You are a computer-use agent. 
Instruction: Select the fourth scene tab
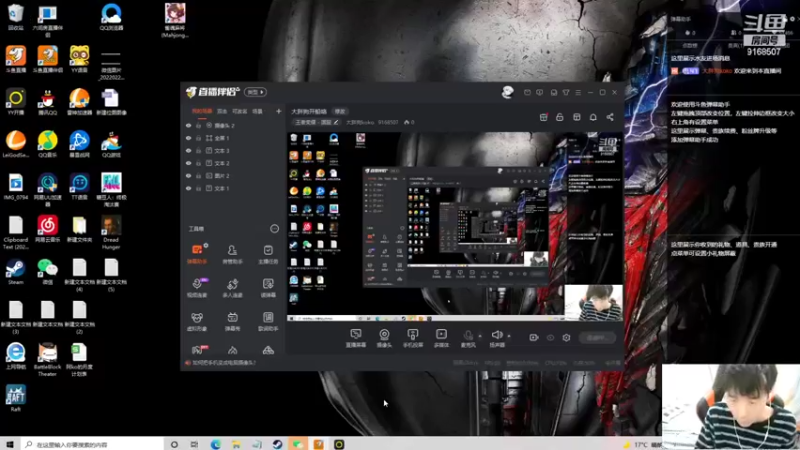pos(258,111)
